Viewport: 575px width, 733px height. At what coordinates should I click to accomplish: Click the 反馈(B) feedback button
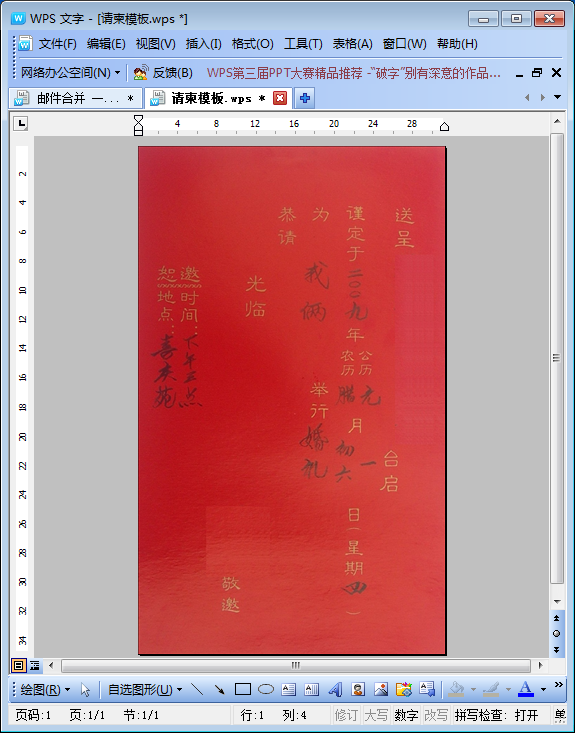[163, 72]
